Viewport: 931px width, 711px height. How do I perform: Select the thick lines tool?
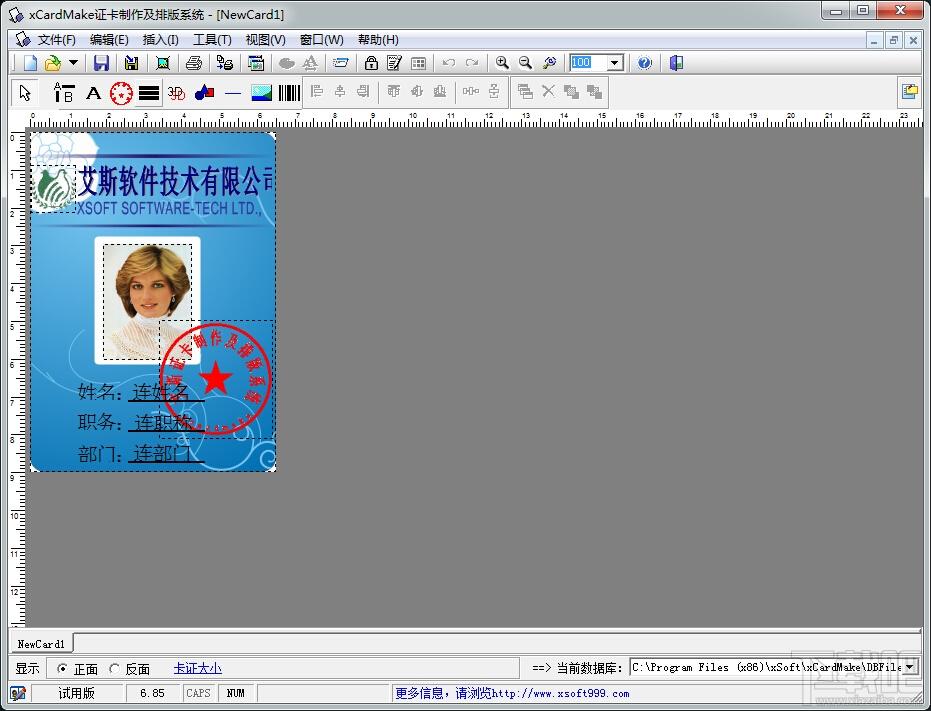tap(149, 93)
